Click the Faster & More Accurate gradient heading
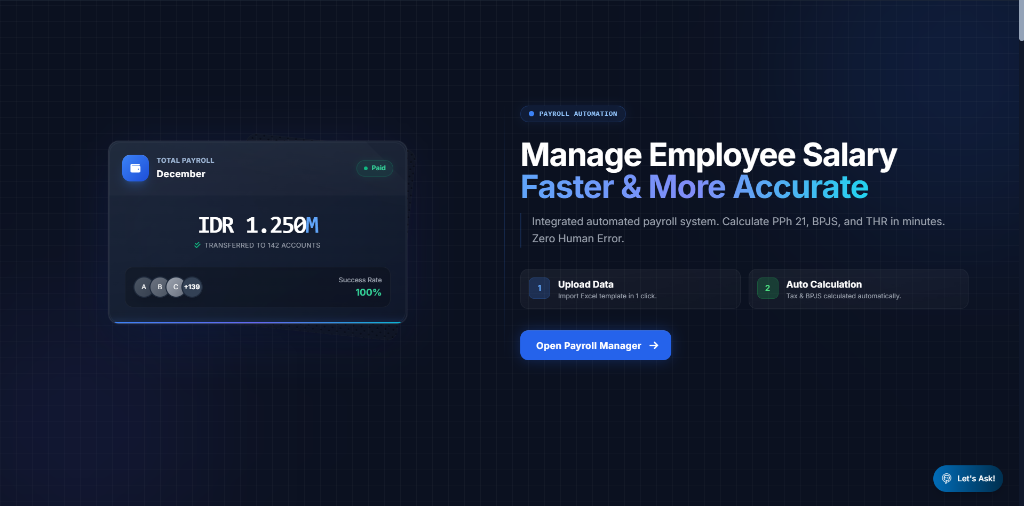The width and height of the screenshot is (1024, 506). click(x=694, y=187)
